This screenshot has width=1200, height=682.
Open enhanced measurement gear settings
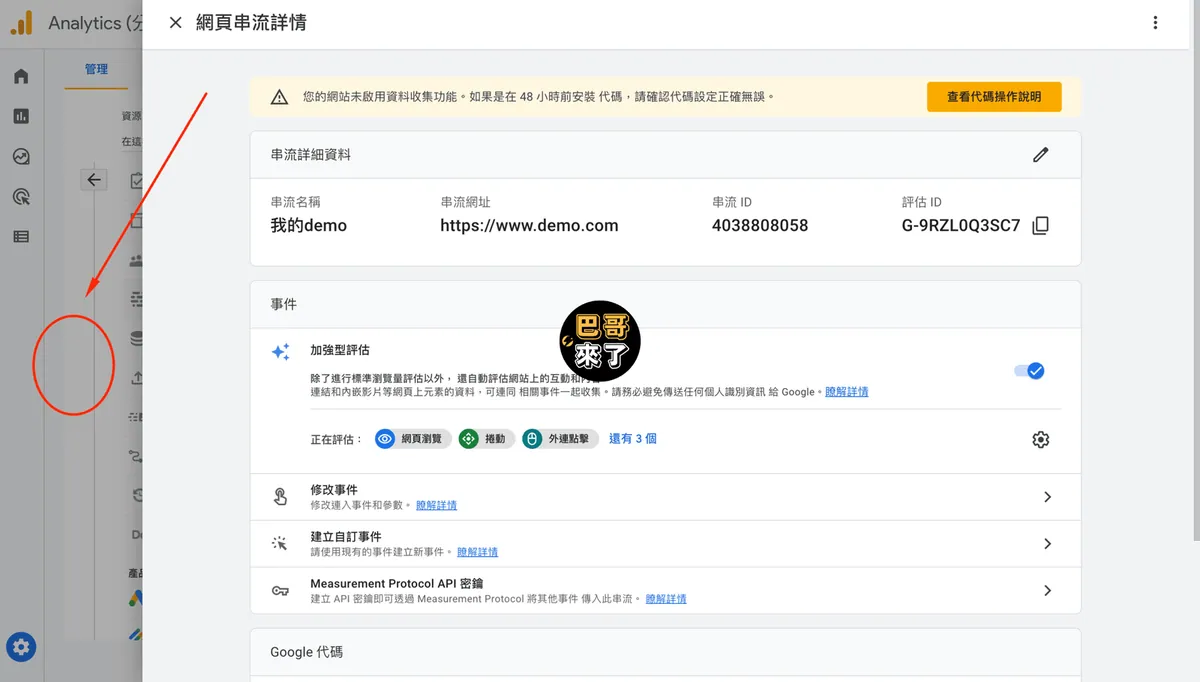(x=1041, y=439)
